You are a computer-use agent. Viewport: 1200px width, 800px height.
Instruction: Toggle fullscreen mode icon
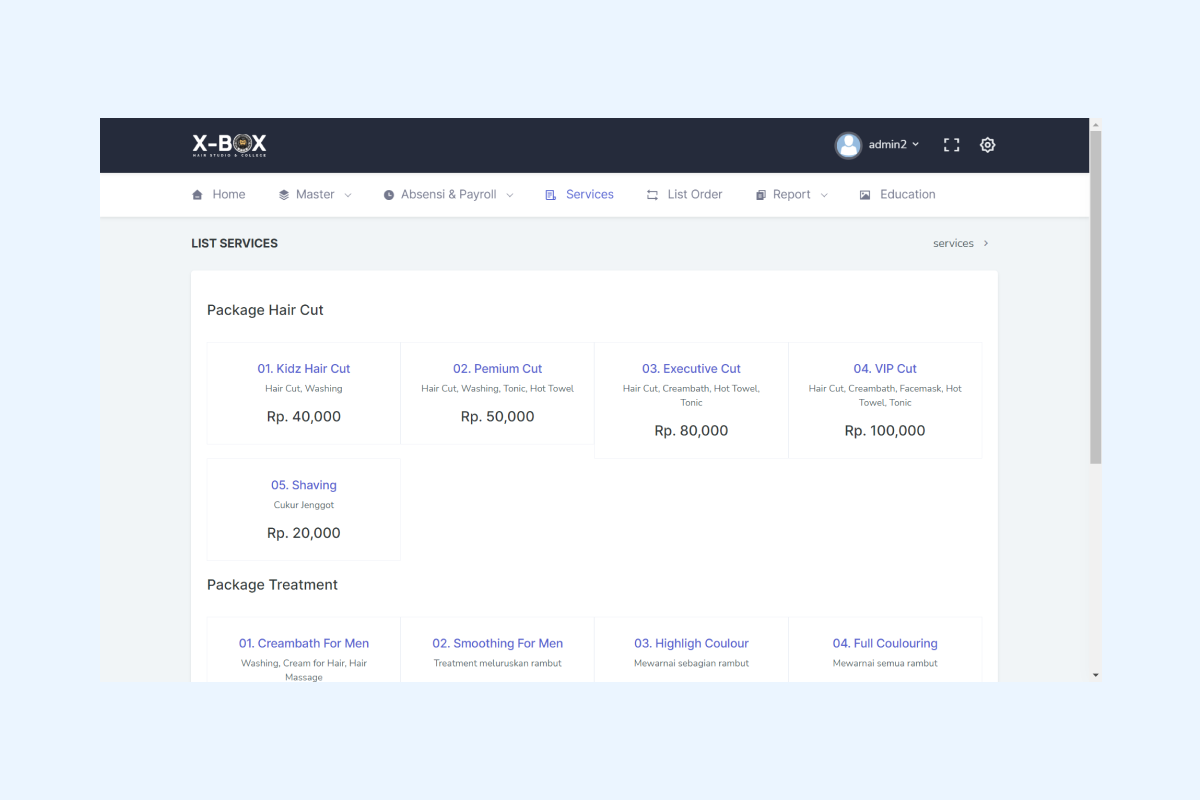click(x=951, y=145)
